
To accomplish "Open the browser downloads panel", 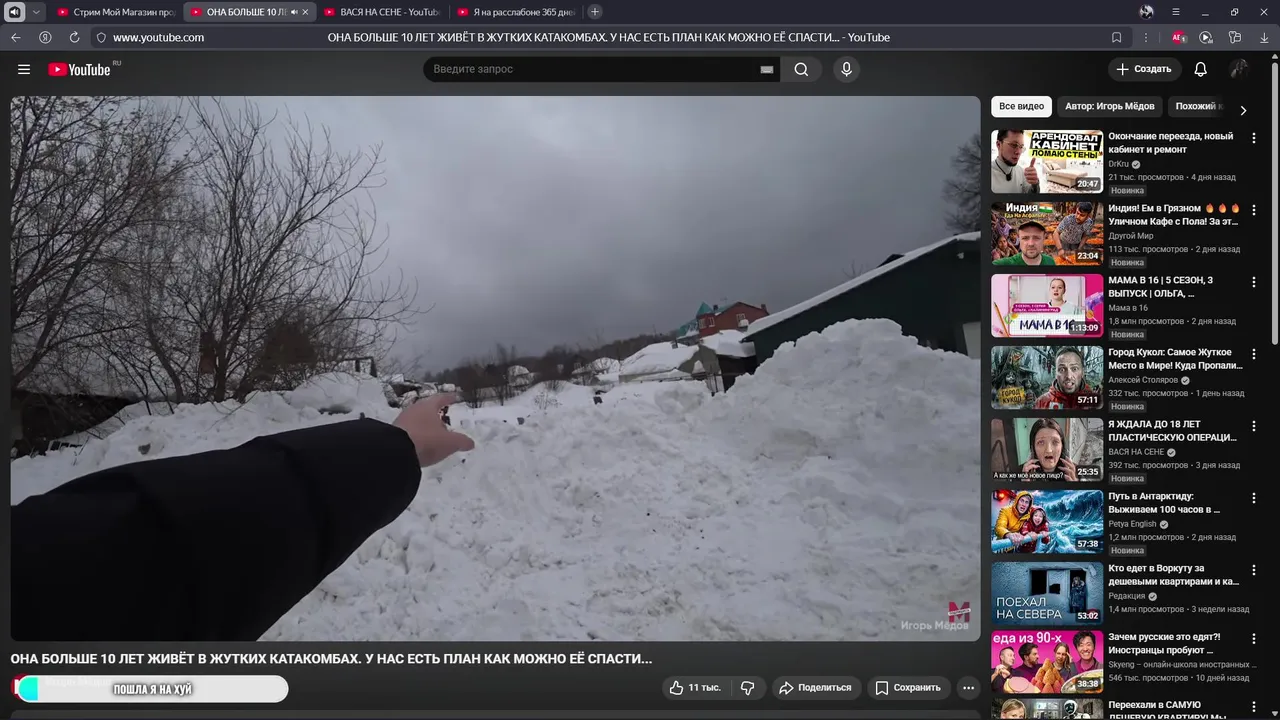I will click(x=1264, y=37).
